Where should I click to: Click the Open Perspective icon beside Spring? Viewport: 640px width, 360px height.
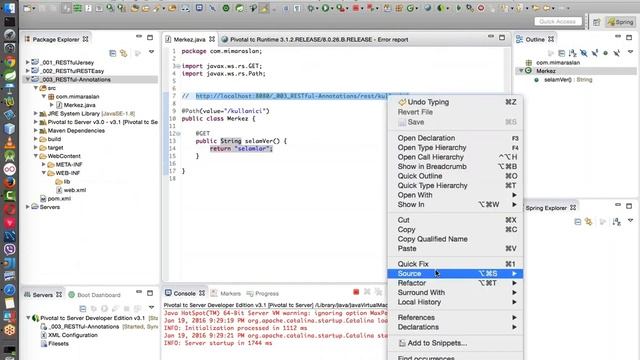pyautogui.click(x=596, y=22)
